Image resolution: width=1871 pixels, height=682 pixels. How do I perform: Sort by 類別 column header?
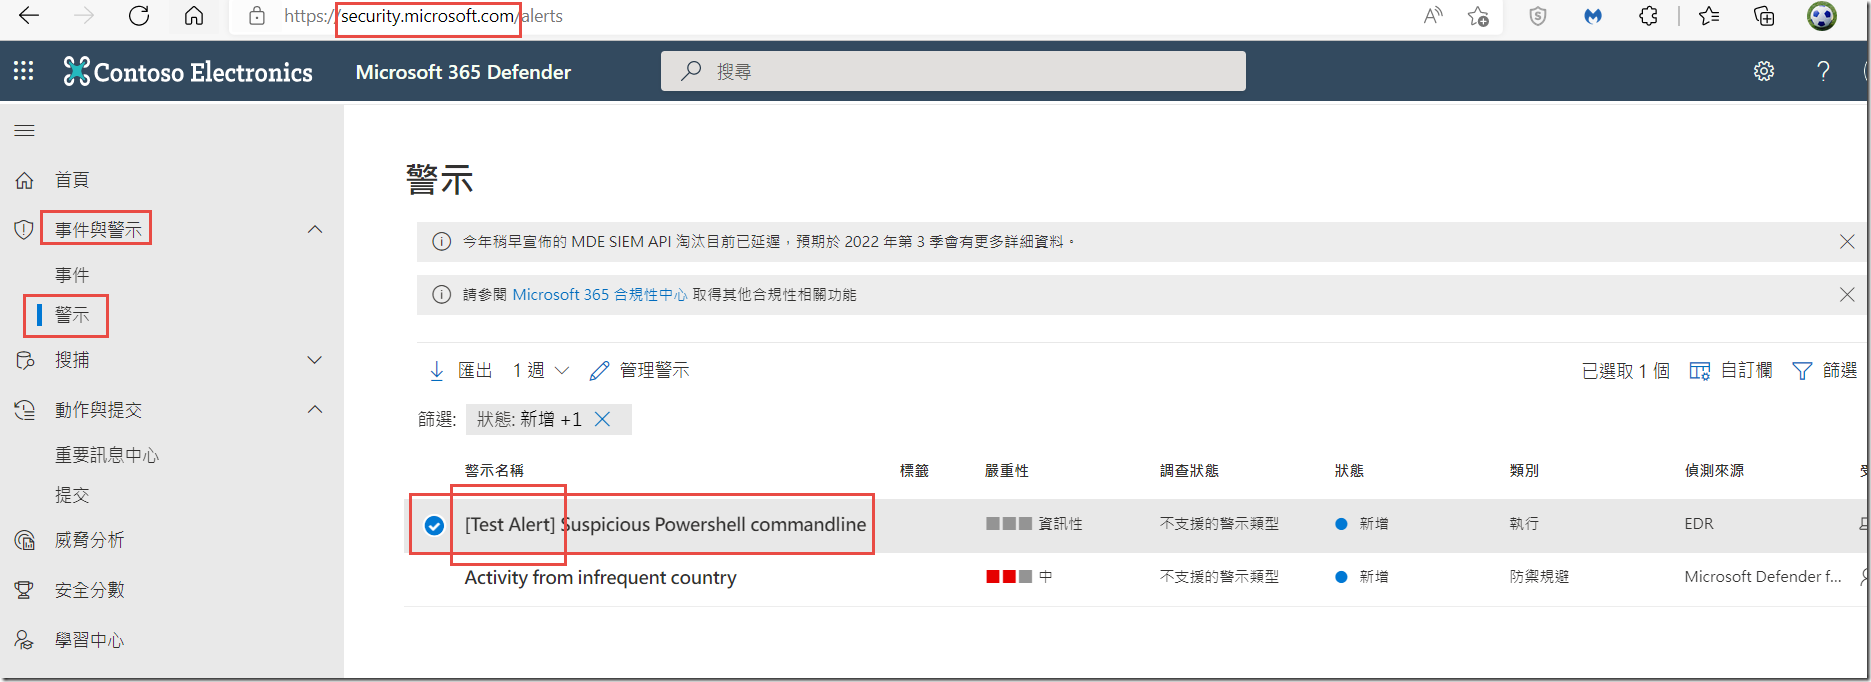(x=1524, y=471)
